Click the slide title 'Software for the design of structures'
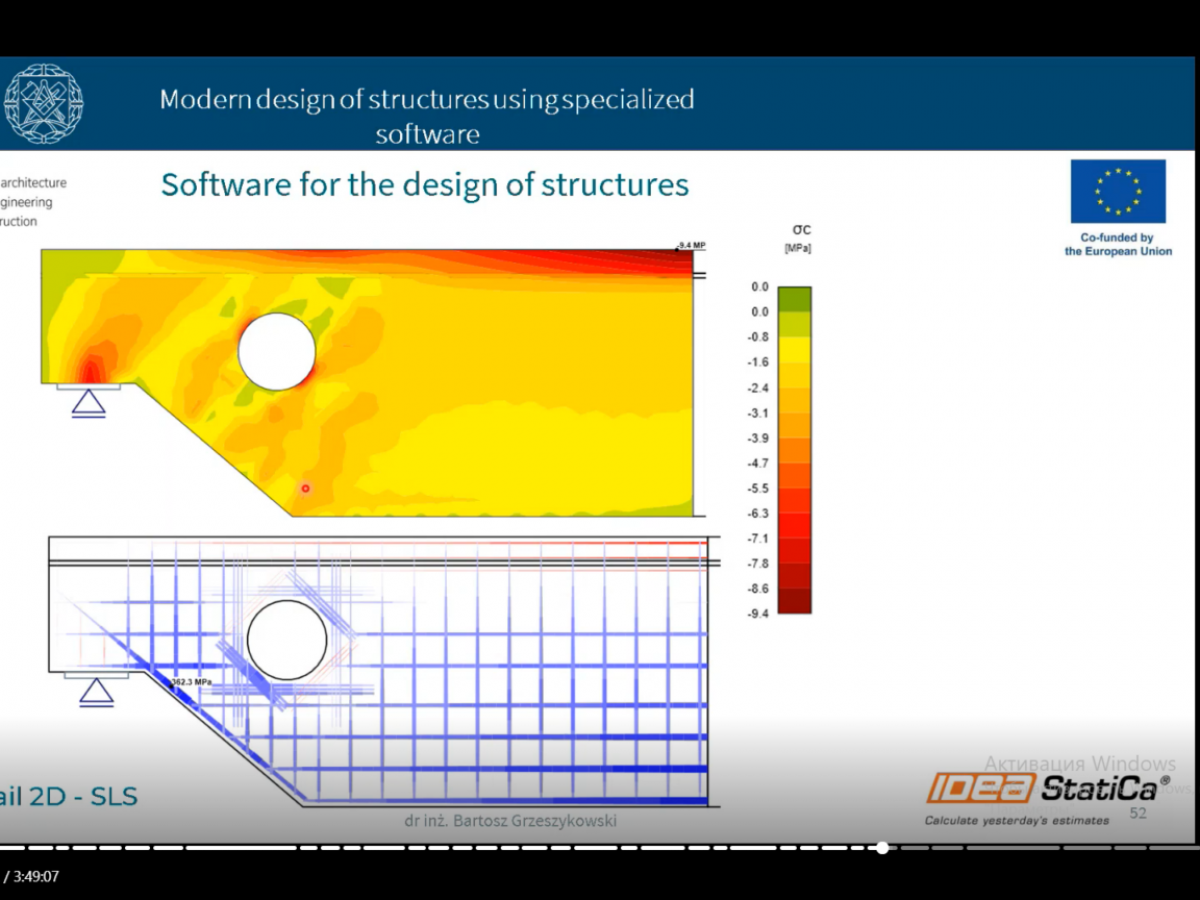The image size is (1200, 900). (424, 185)
